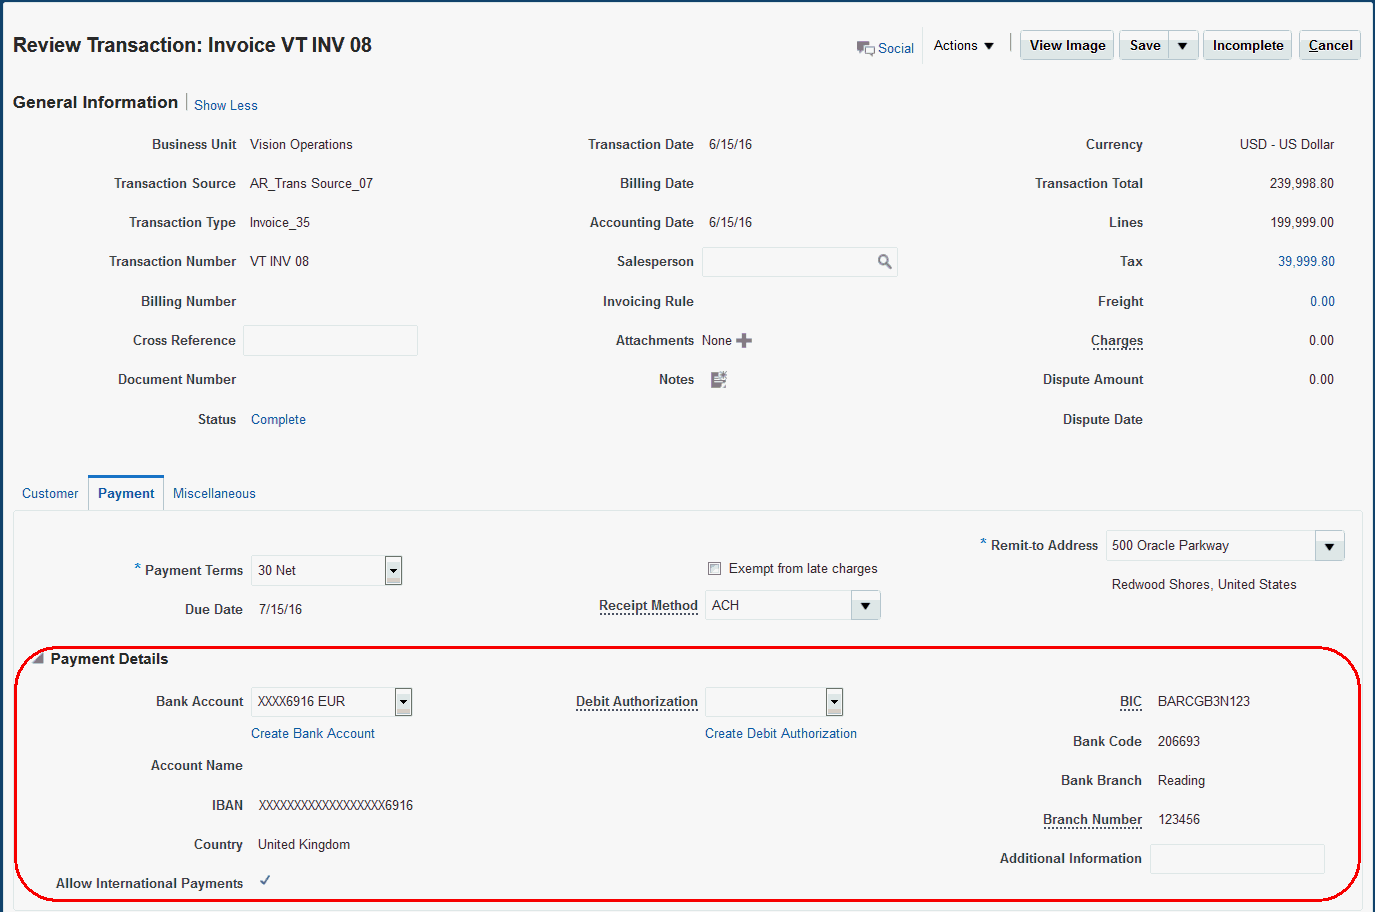The image size is (1375, 912).
Task: Collapse the Payment Details section
Action: 38,659
